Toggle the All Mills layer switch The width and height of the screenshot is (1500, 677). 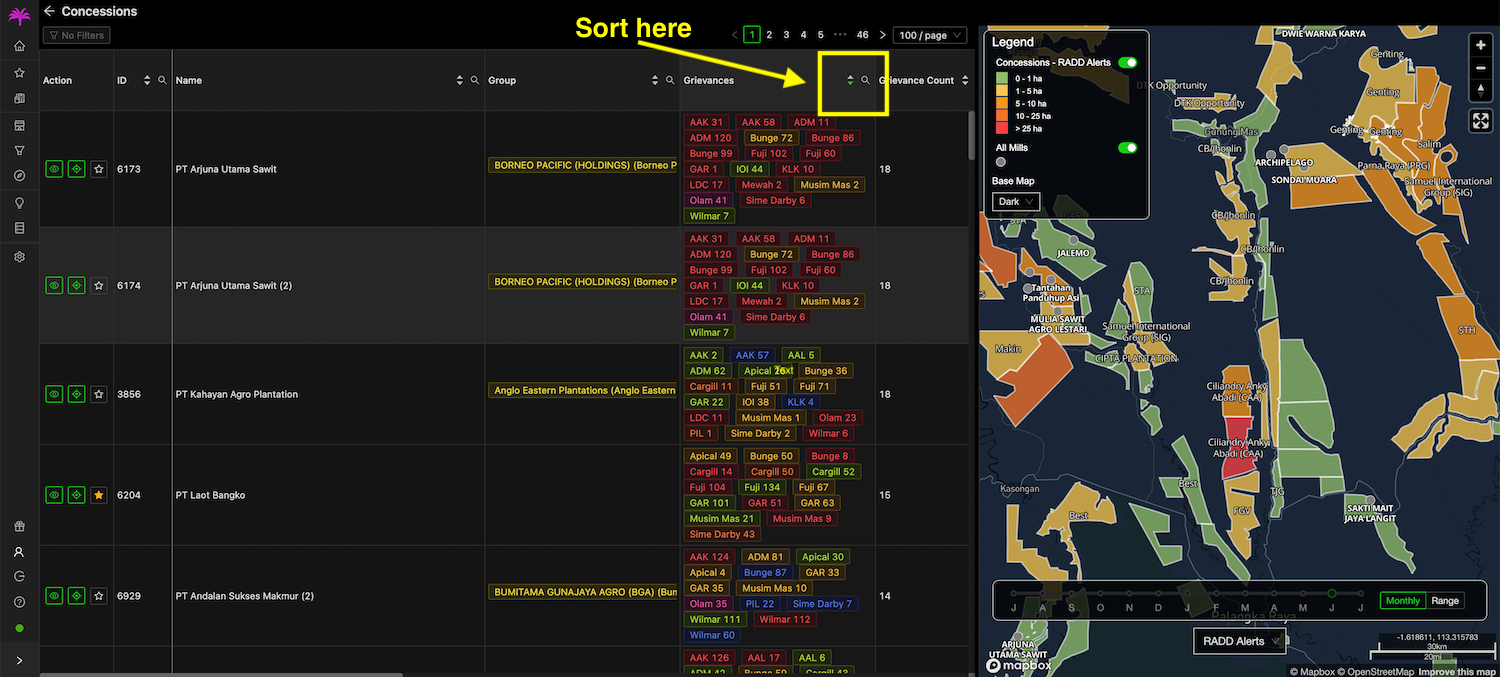[x=1128, y=147]
